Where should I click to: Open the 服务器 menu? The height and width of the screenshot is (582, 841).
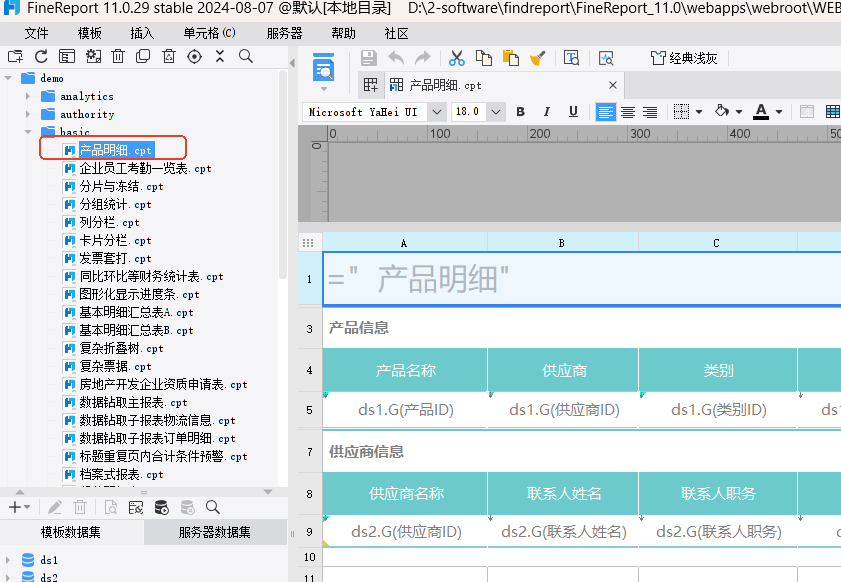(284, 33)
